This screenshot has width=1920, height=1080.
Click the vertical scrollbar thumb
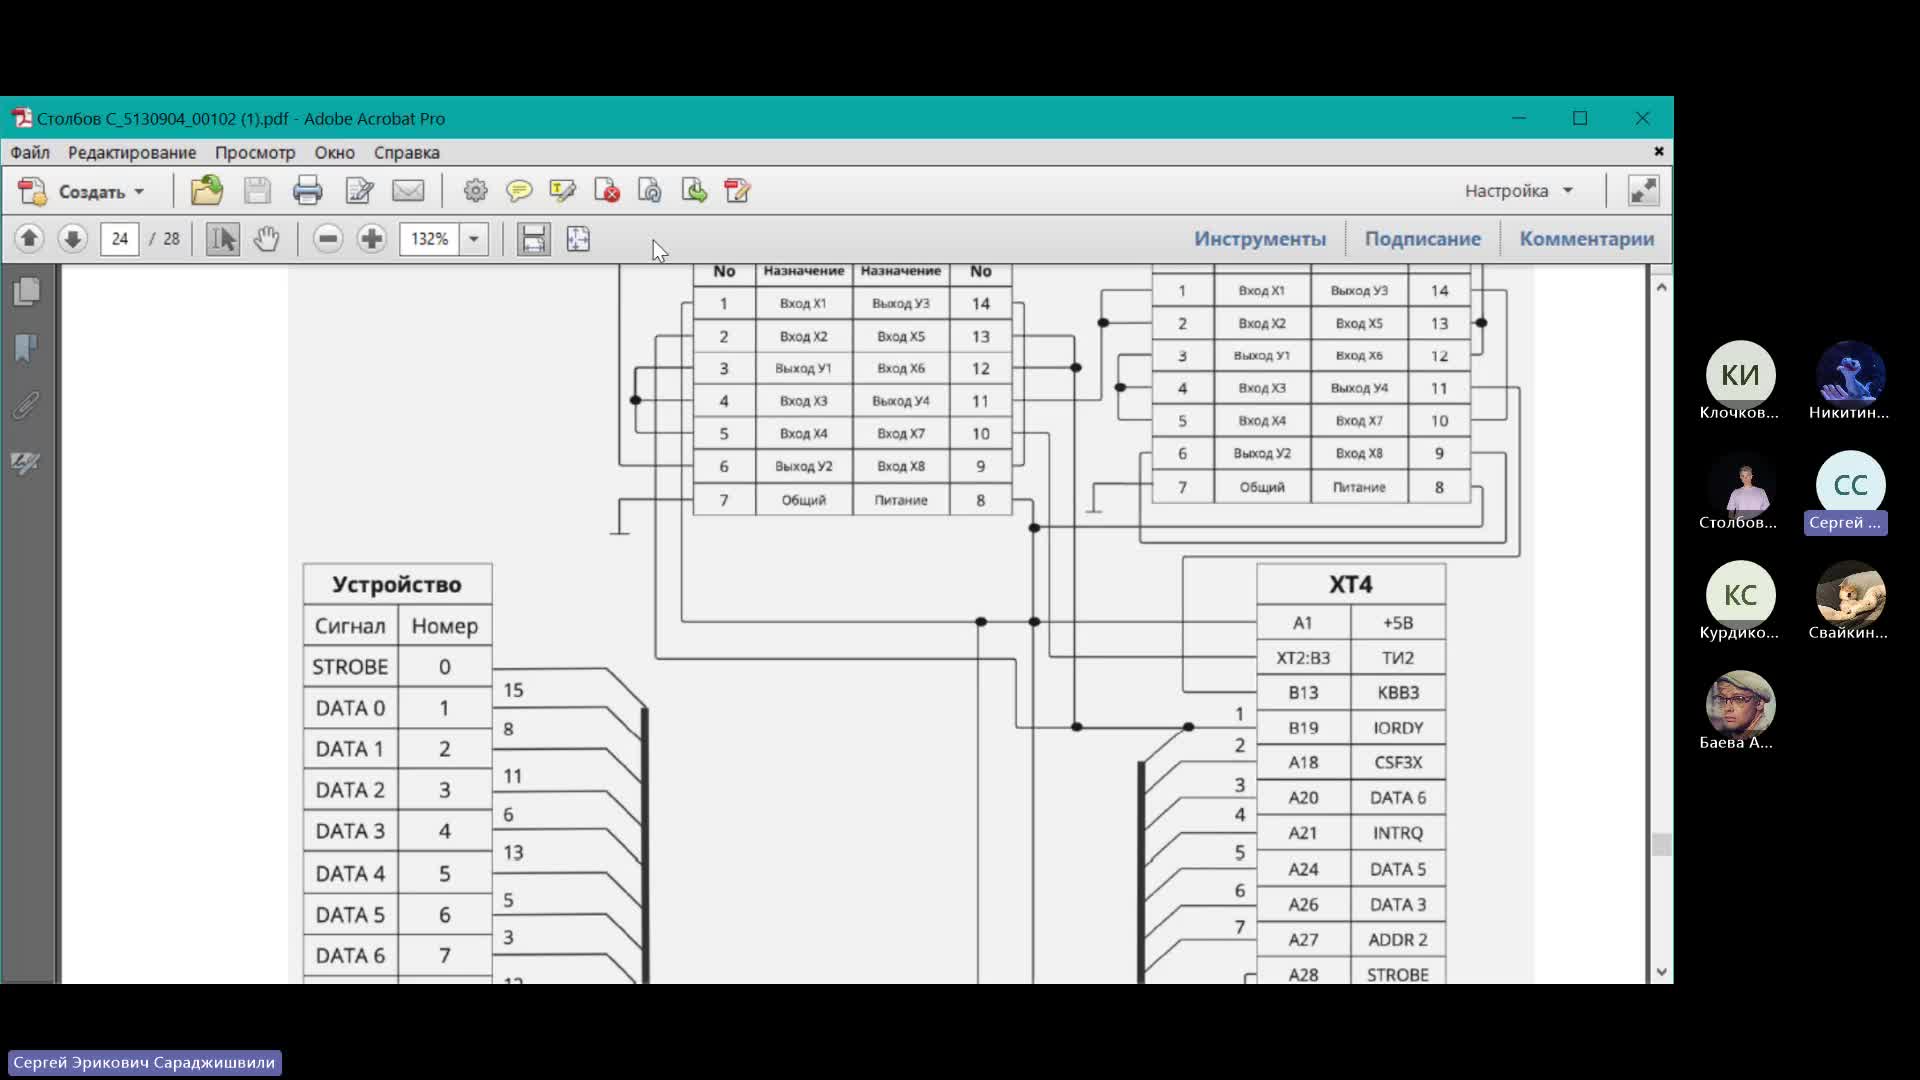1661,845
